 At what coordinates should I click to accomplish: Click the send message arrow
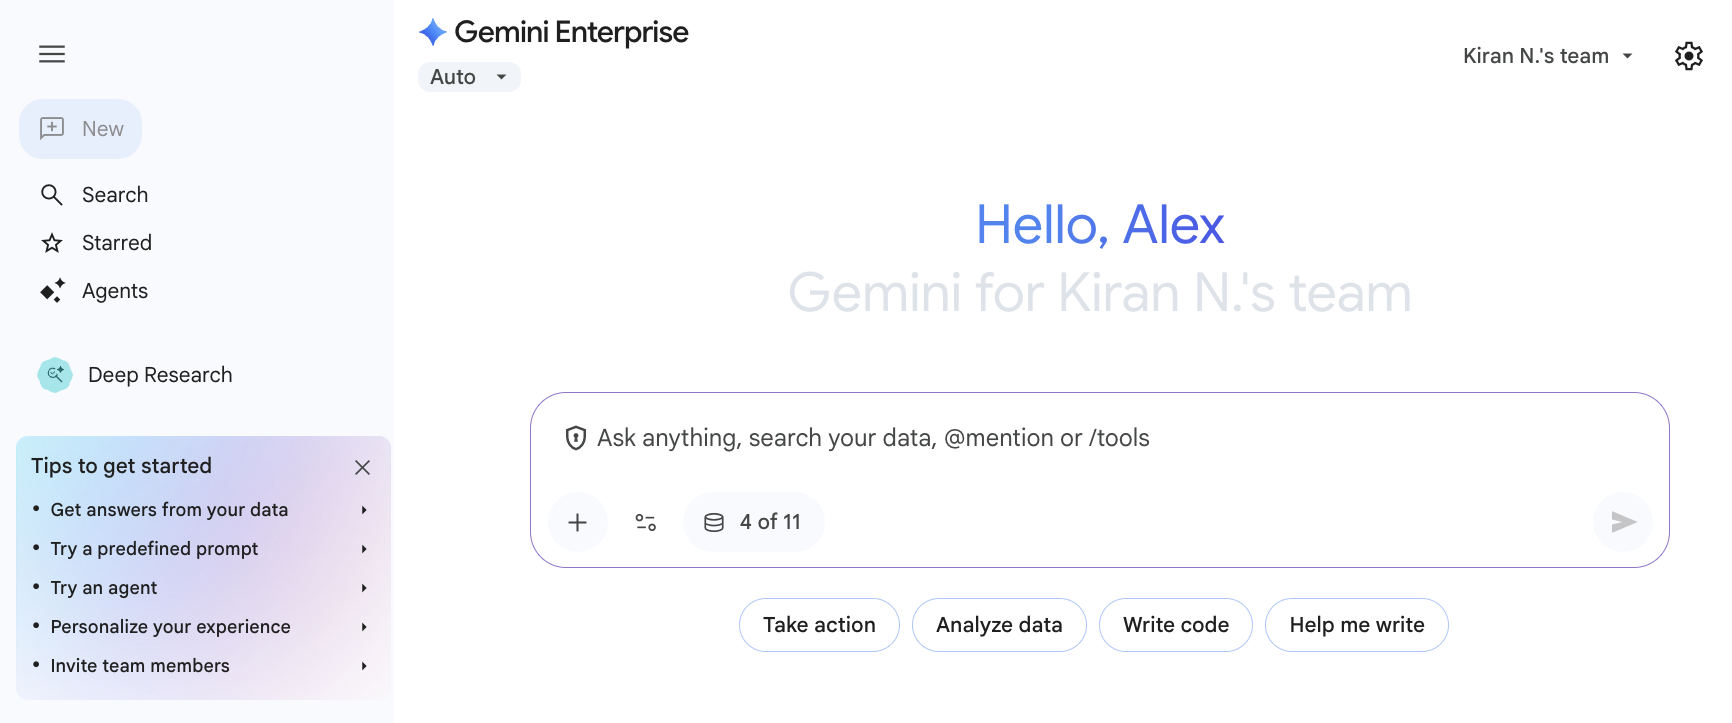[1622, 521]
